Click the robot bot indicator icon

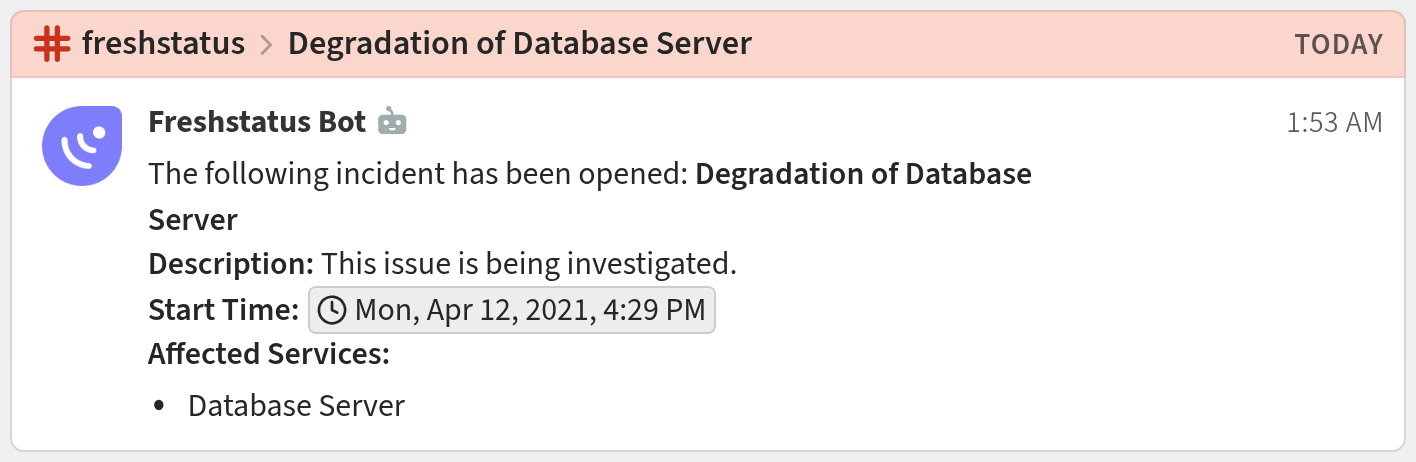[x=392, y=123]
